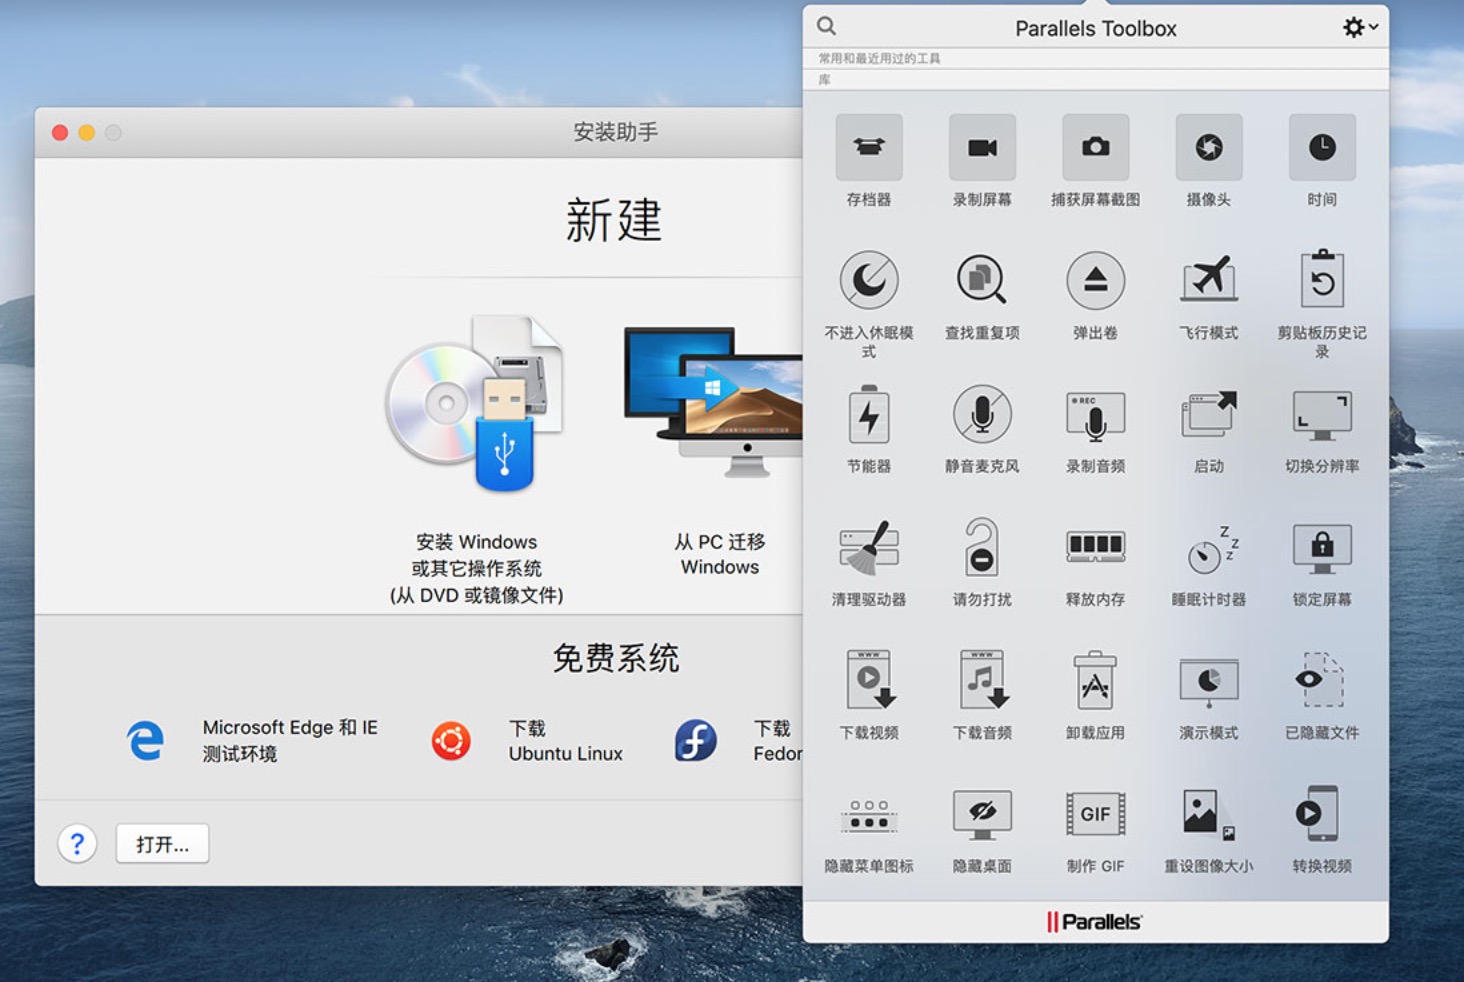Select Microsoft Edge 和 IE 测试环境
Screen dimensions: 1464x982
coord(253,741)
